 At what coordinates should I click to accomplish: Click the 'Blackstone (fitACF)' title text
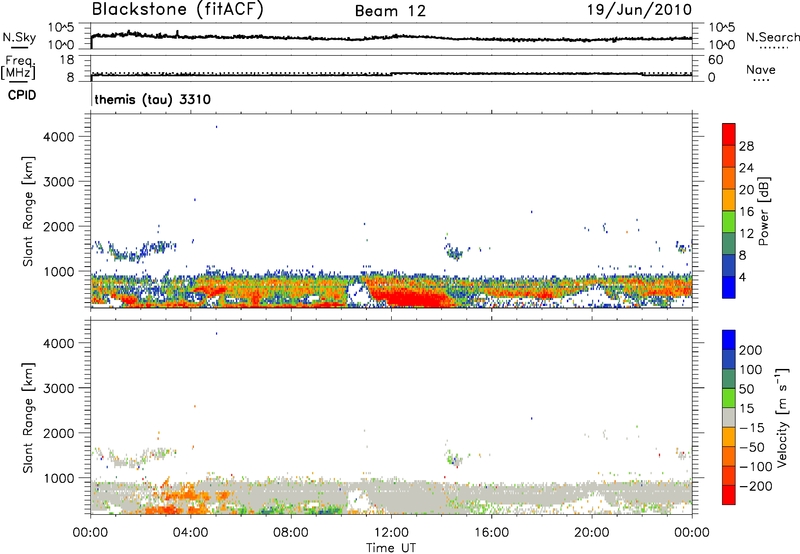[178, 10]
